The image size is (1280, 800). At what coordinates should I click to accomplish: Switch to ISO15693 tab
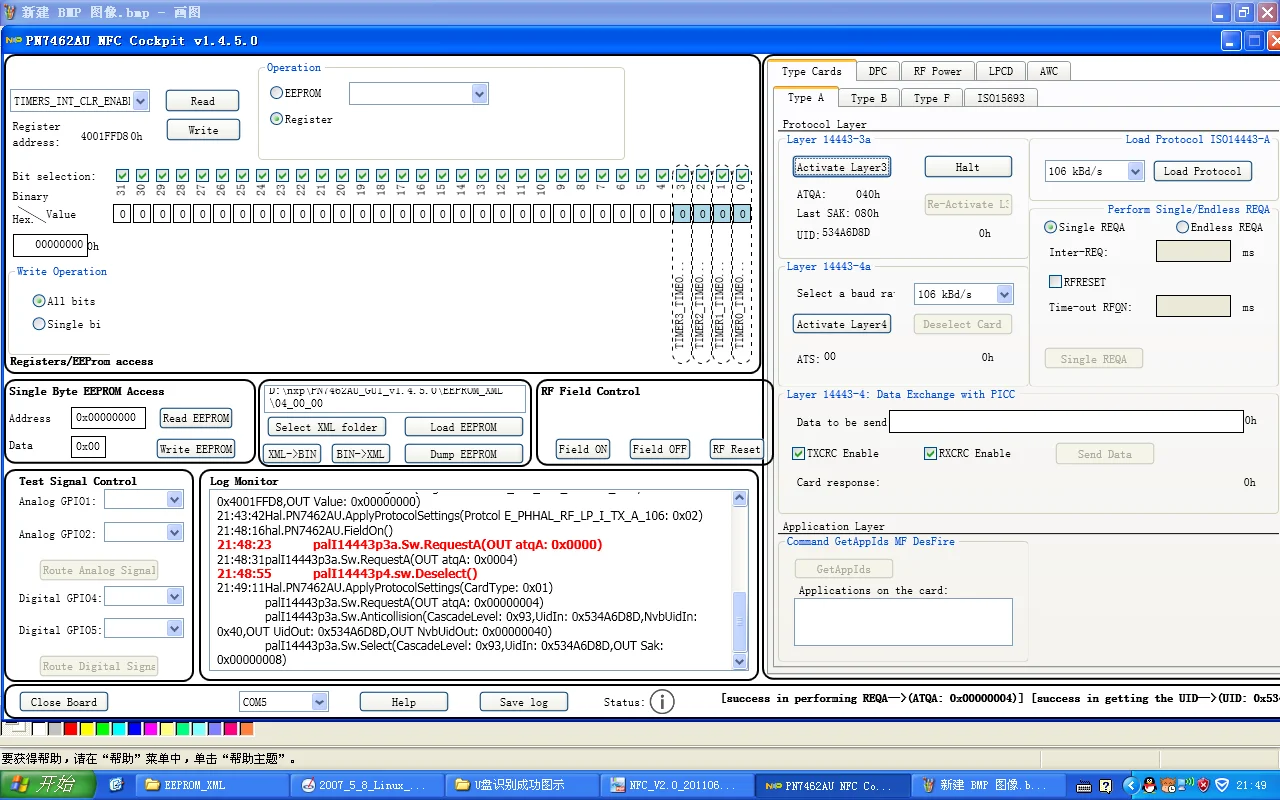[x=1000, y=98]
